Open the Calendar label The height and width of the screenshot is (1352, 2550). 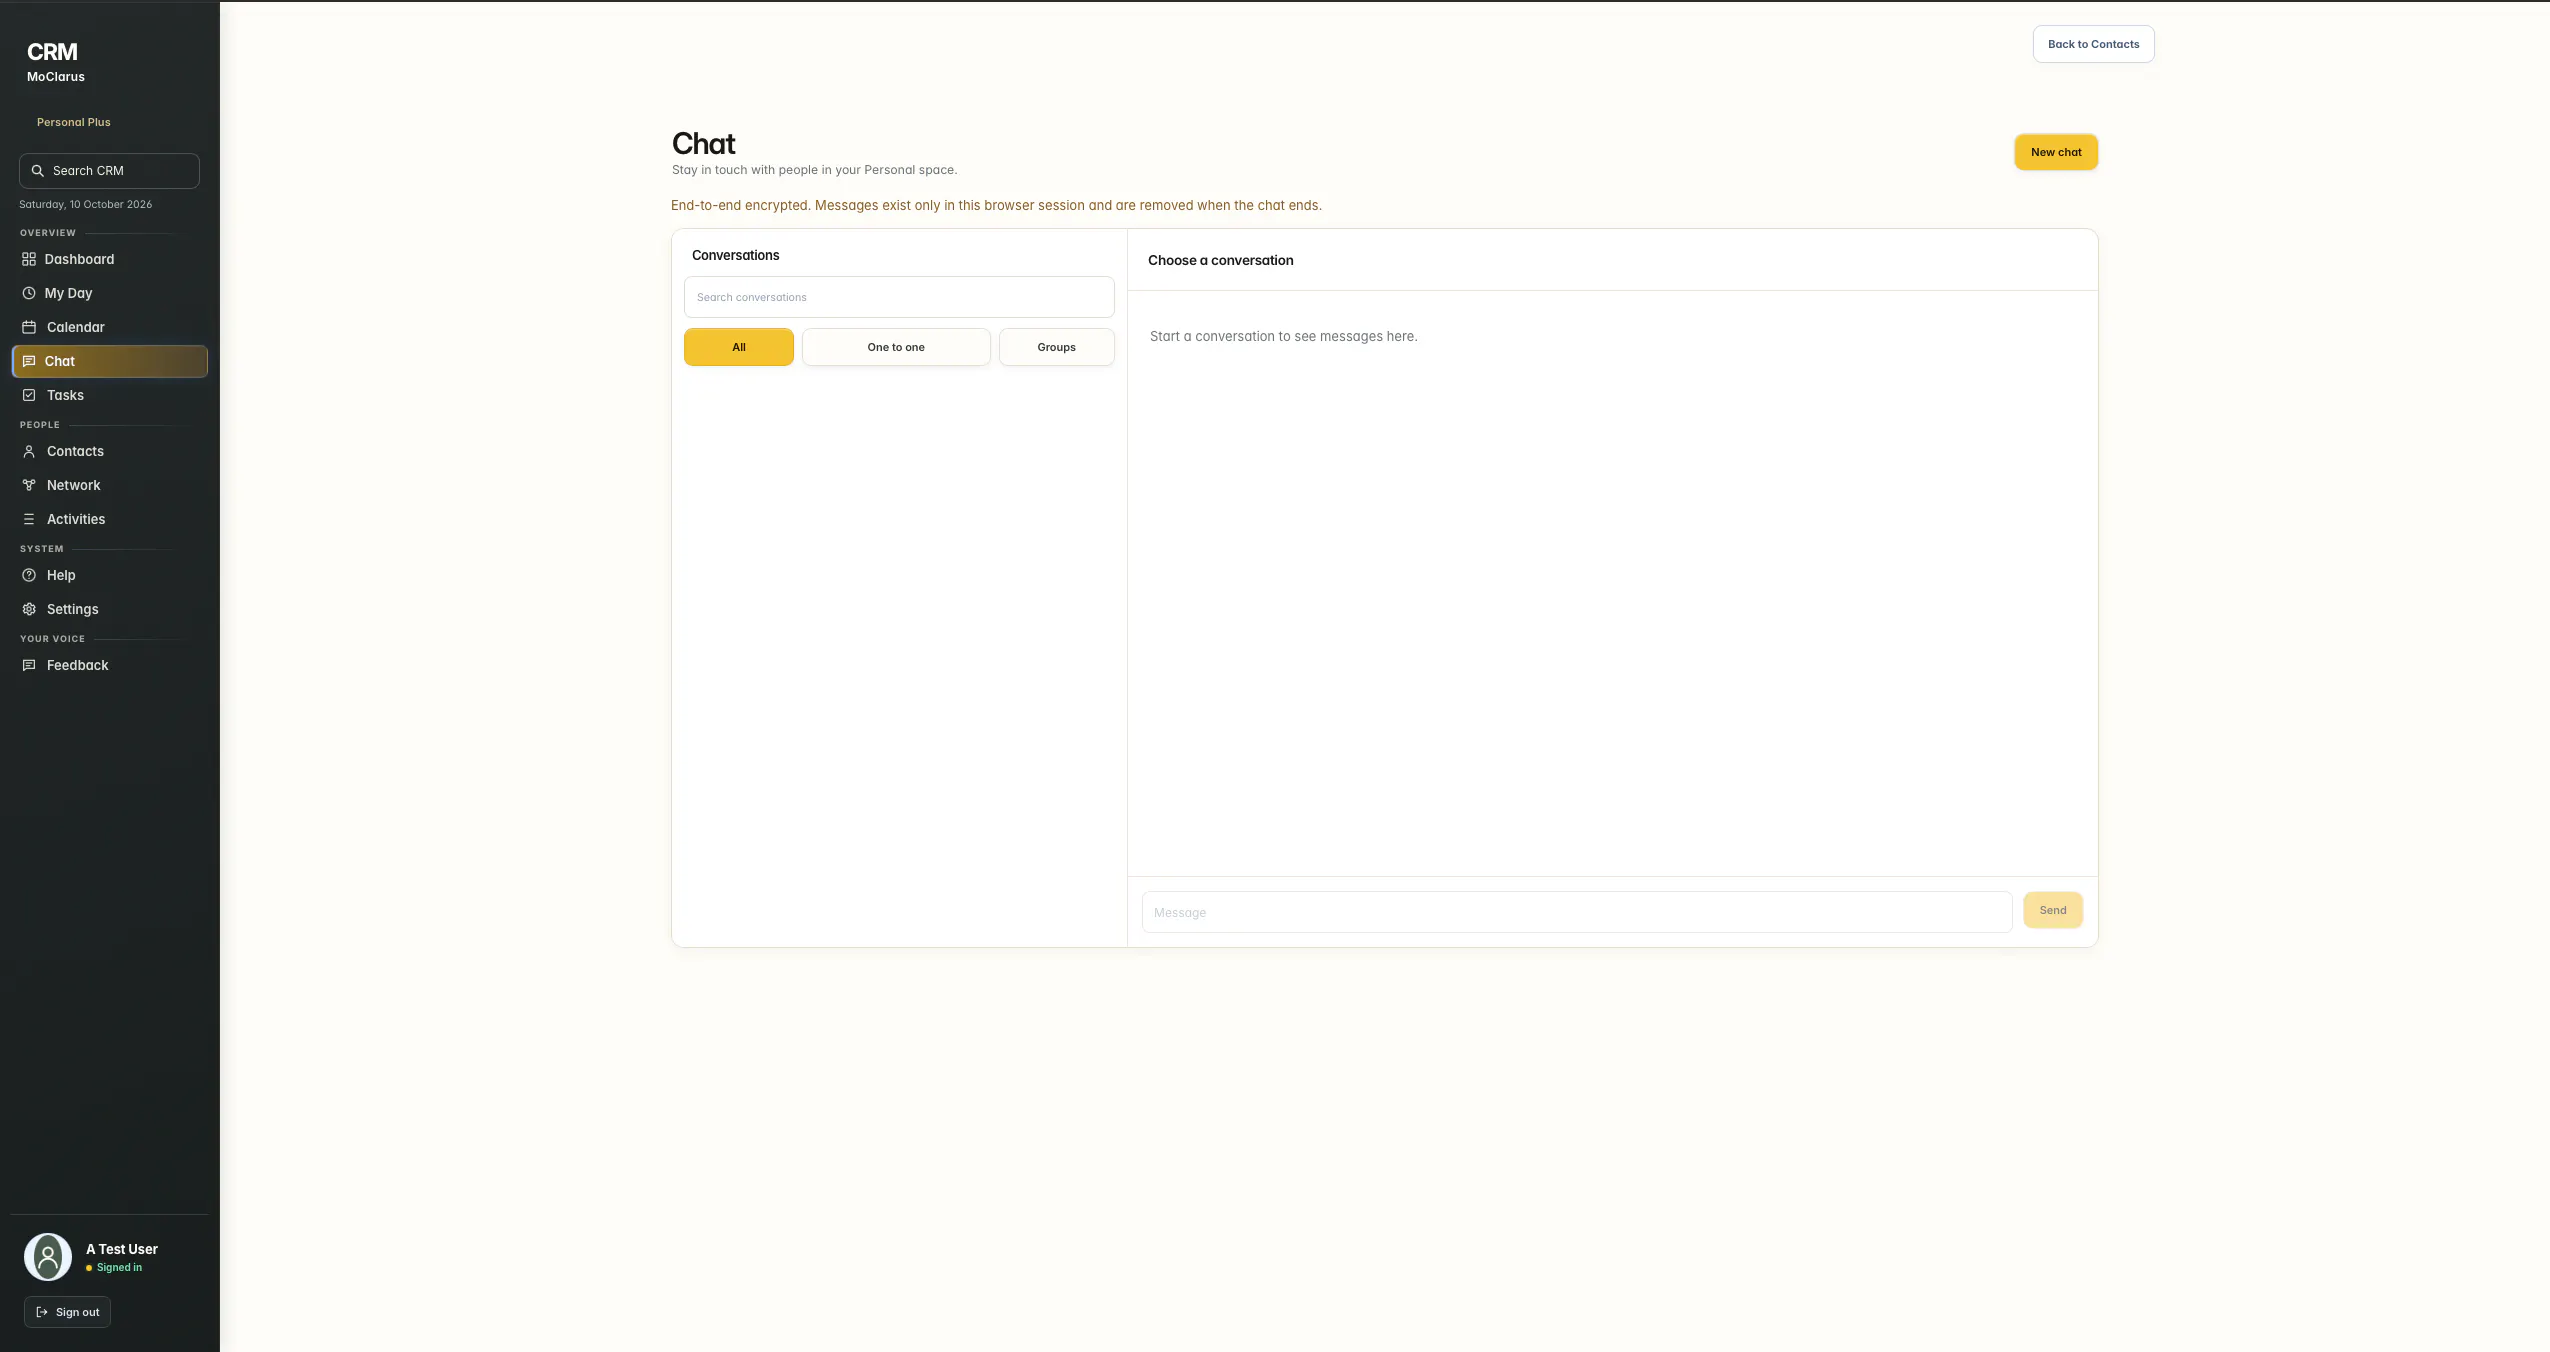tap(76, 327)
